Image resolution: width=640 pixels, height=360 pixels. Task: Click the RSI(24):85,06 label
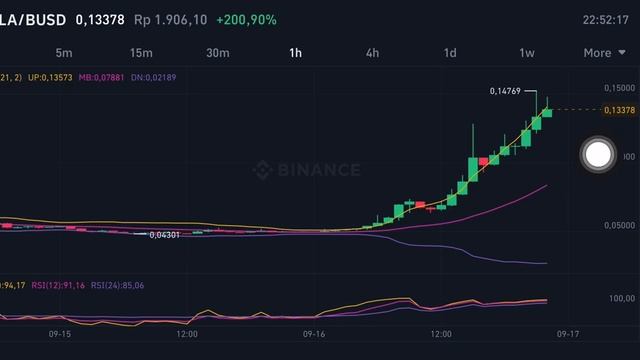(x=118, y=285)
